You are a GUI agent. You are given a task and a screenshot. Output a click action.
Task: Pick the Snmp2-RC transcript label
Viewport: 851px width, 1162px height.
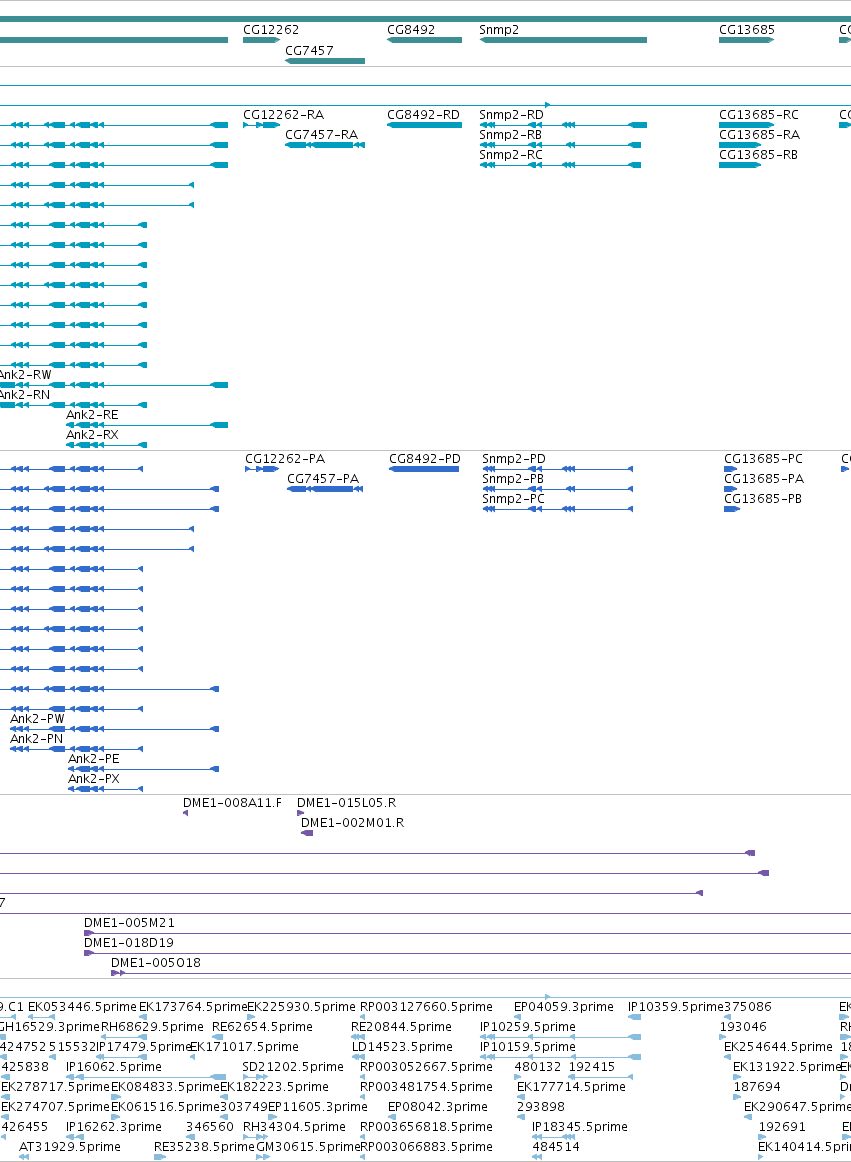click(x=511, y=155)
